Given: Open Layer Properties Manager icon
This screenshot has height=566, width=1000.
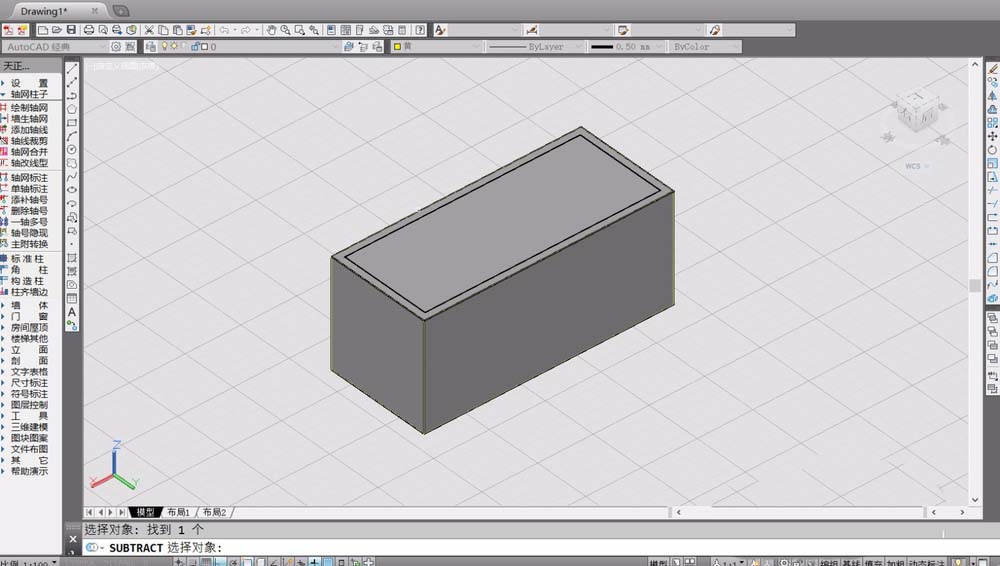Looking at the screenshot, I should click(x=151, y=47).
